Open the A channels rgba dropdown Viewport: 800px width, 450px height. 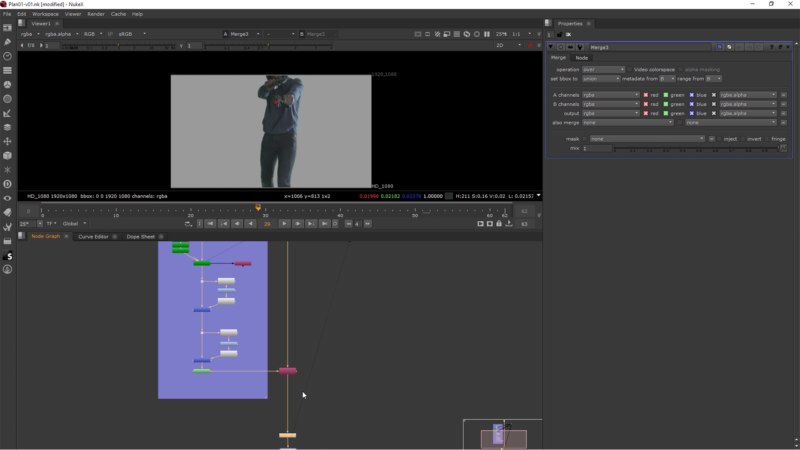tap(611, 95)
